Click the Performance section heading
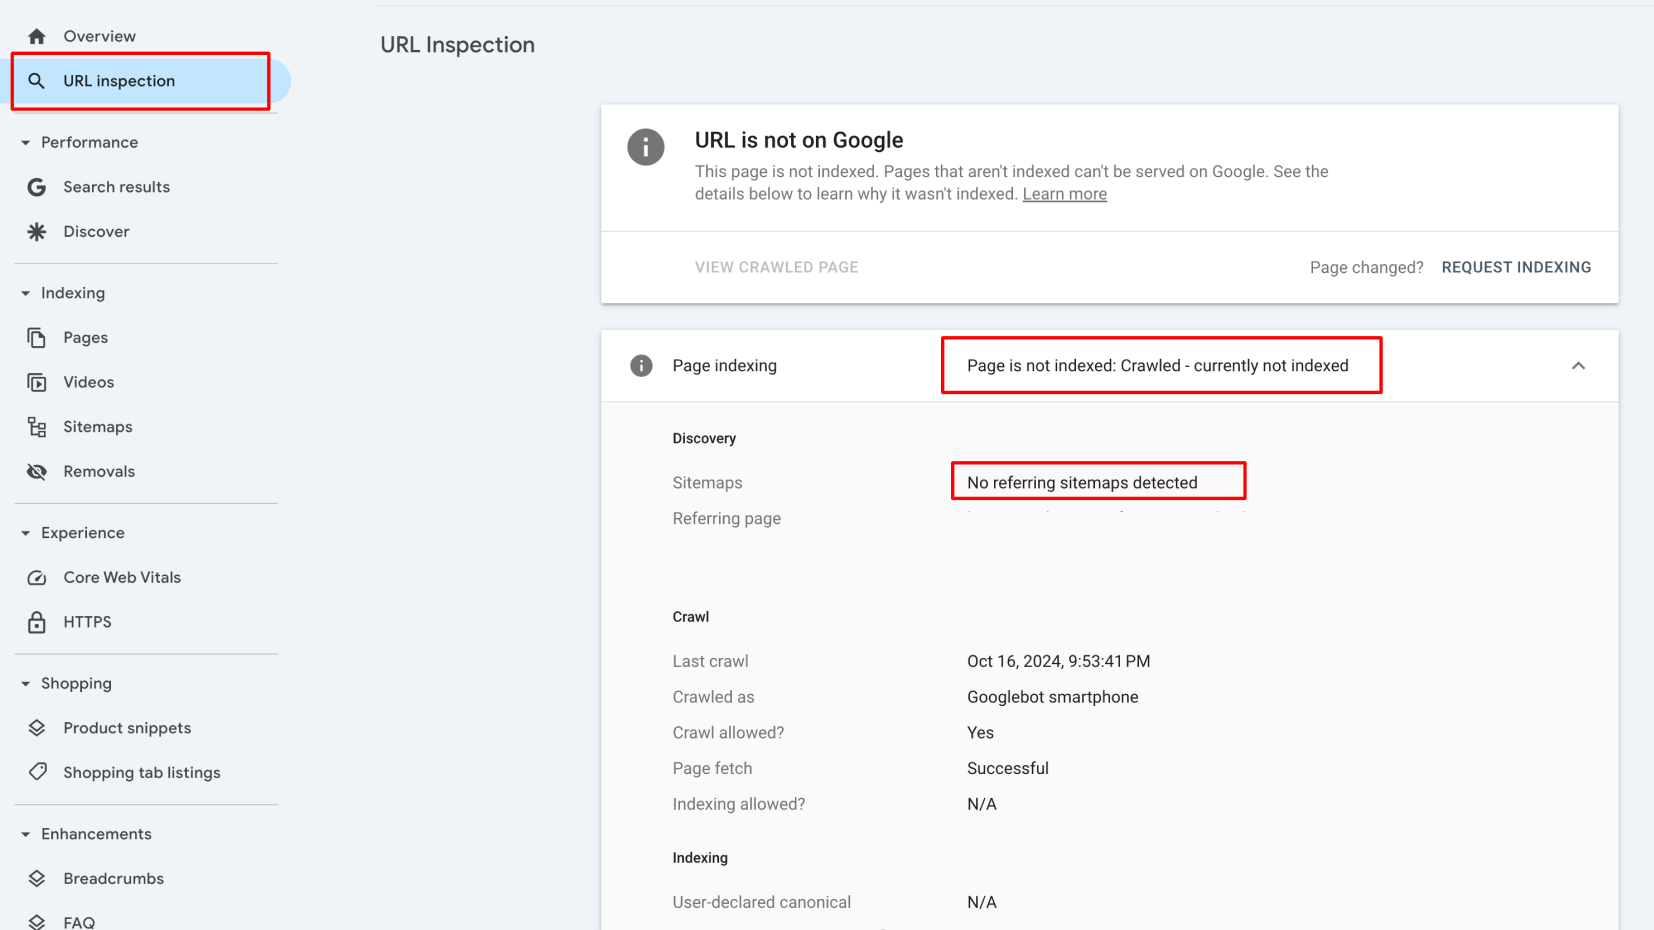 pyautogui.click(x=90, y=143)
